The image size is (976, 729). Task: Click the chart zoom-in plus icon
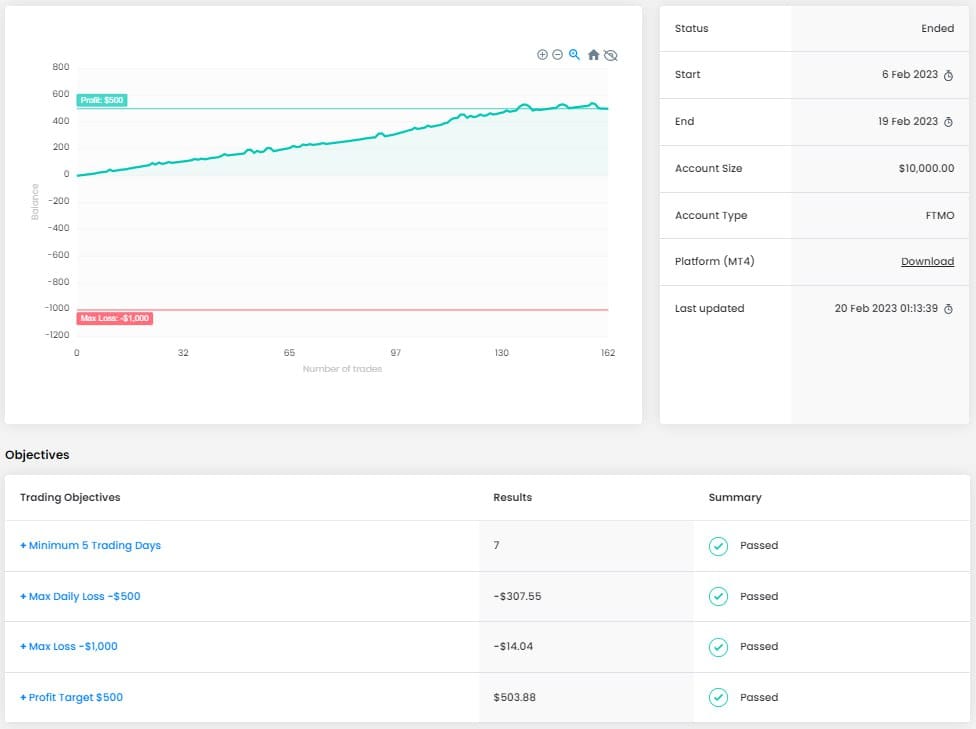(x=542, y=55)
